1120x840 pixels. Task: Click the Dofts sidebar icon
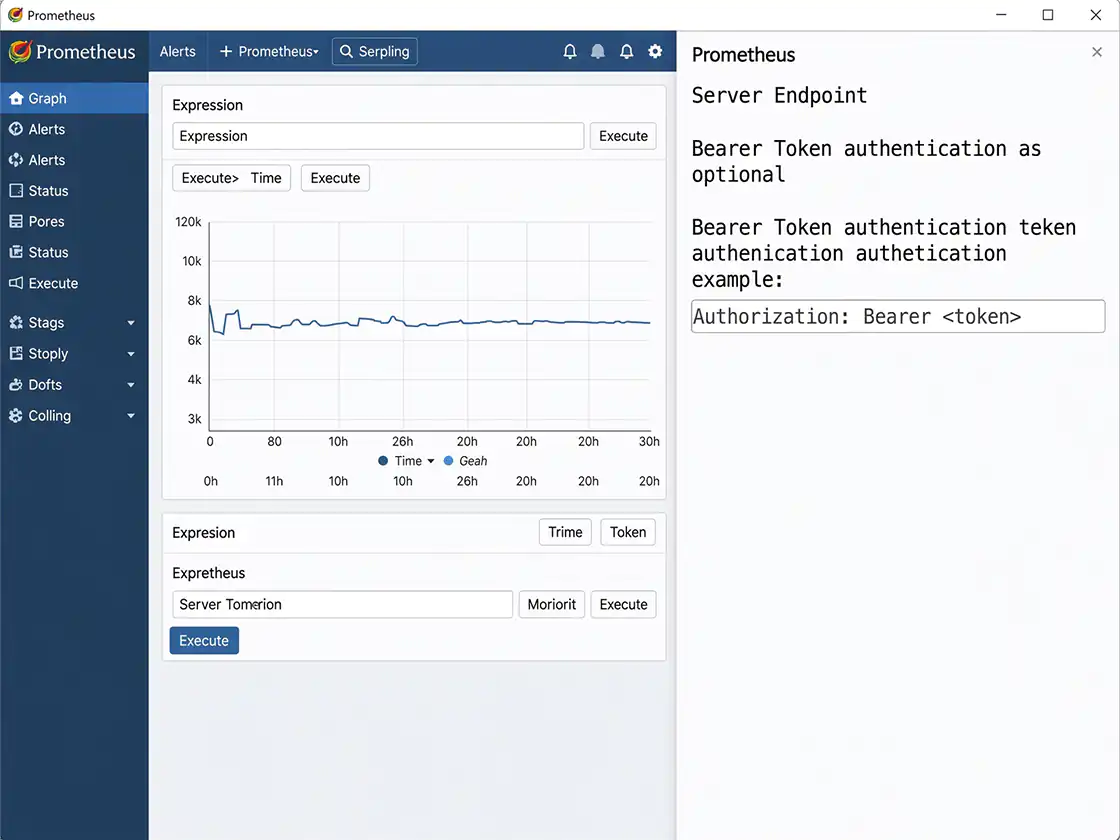pos(16,385)
